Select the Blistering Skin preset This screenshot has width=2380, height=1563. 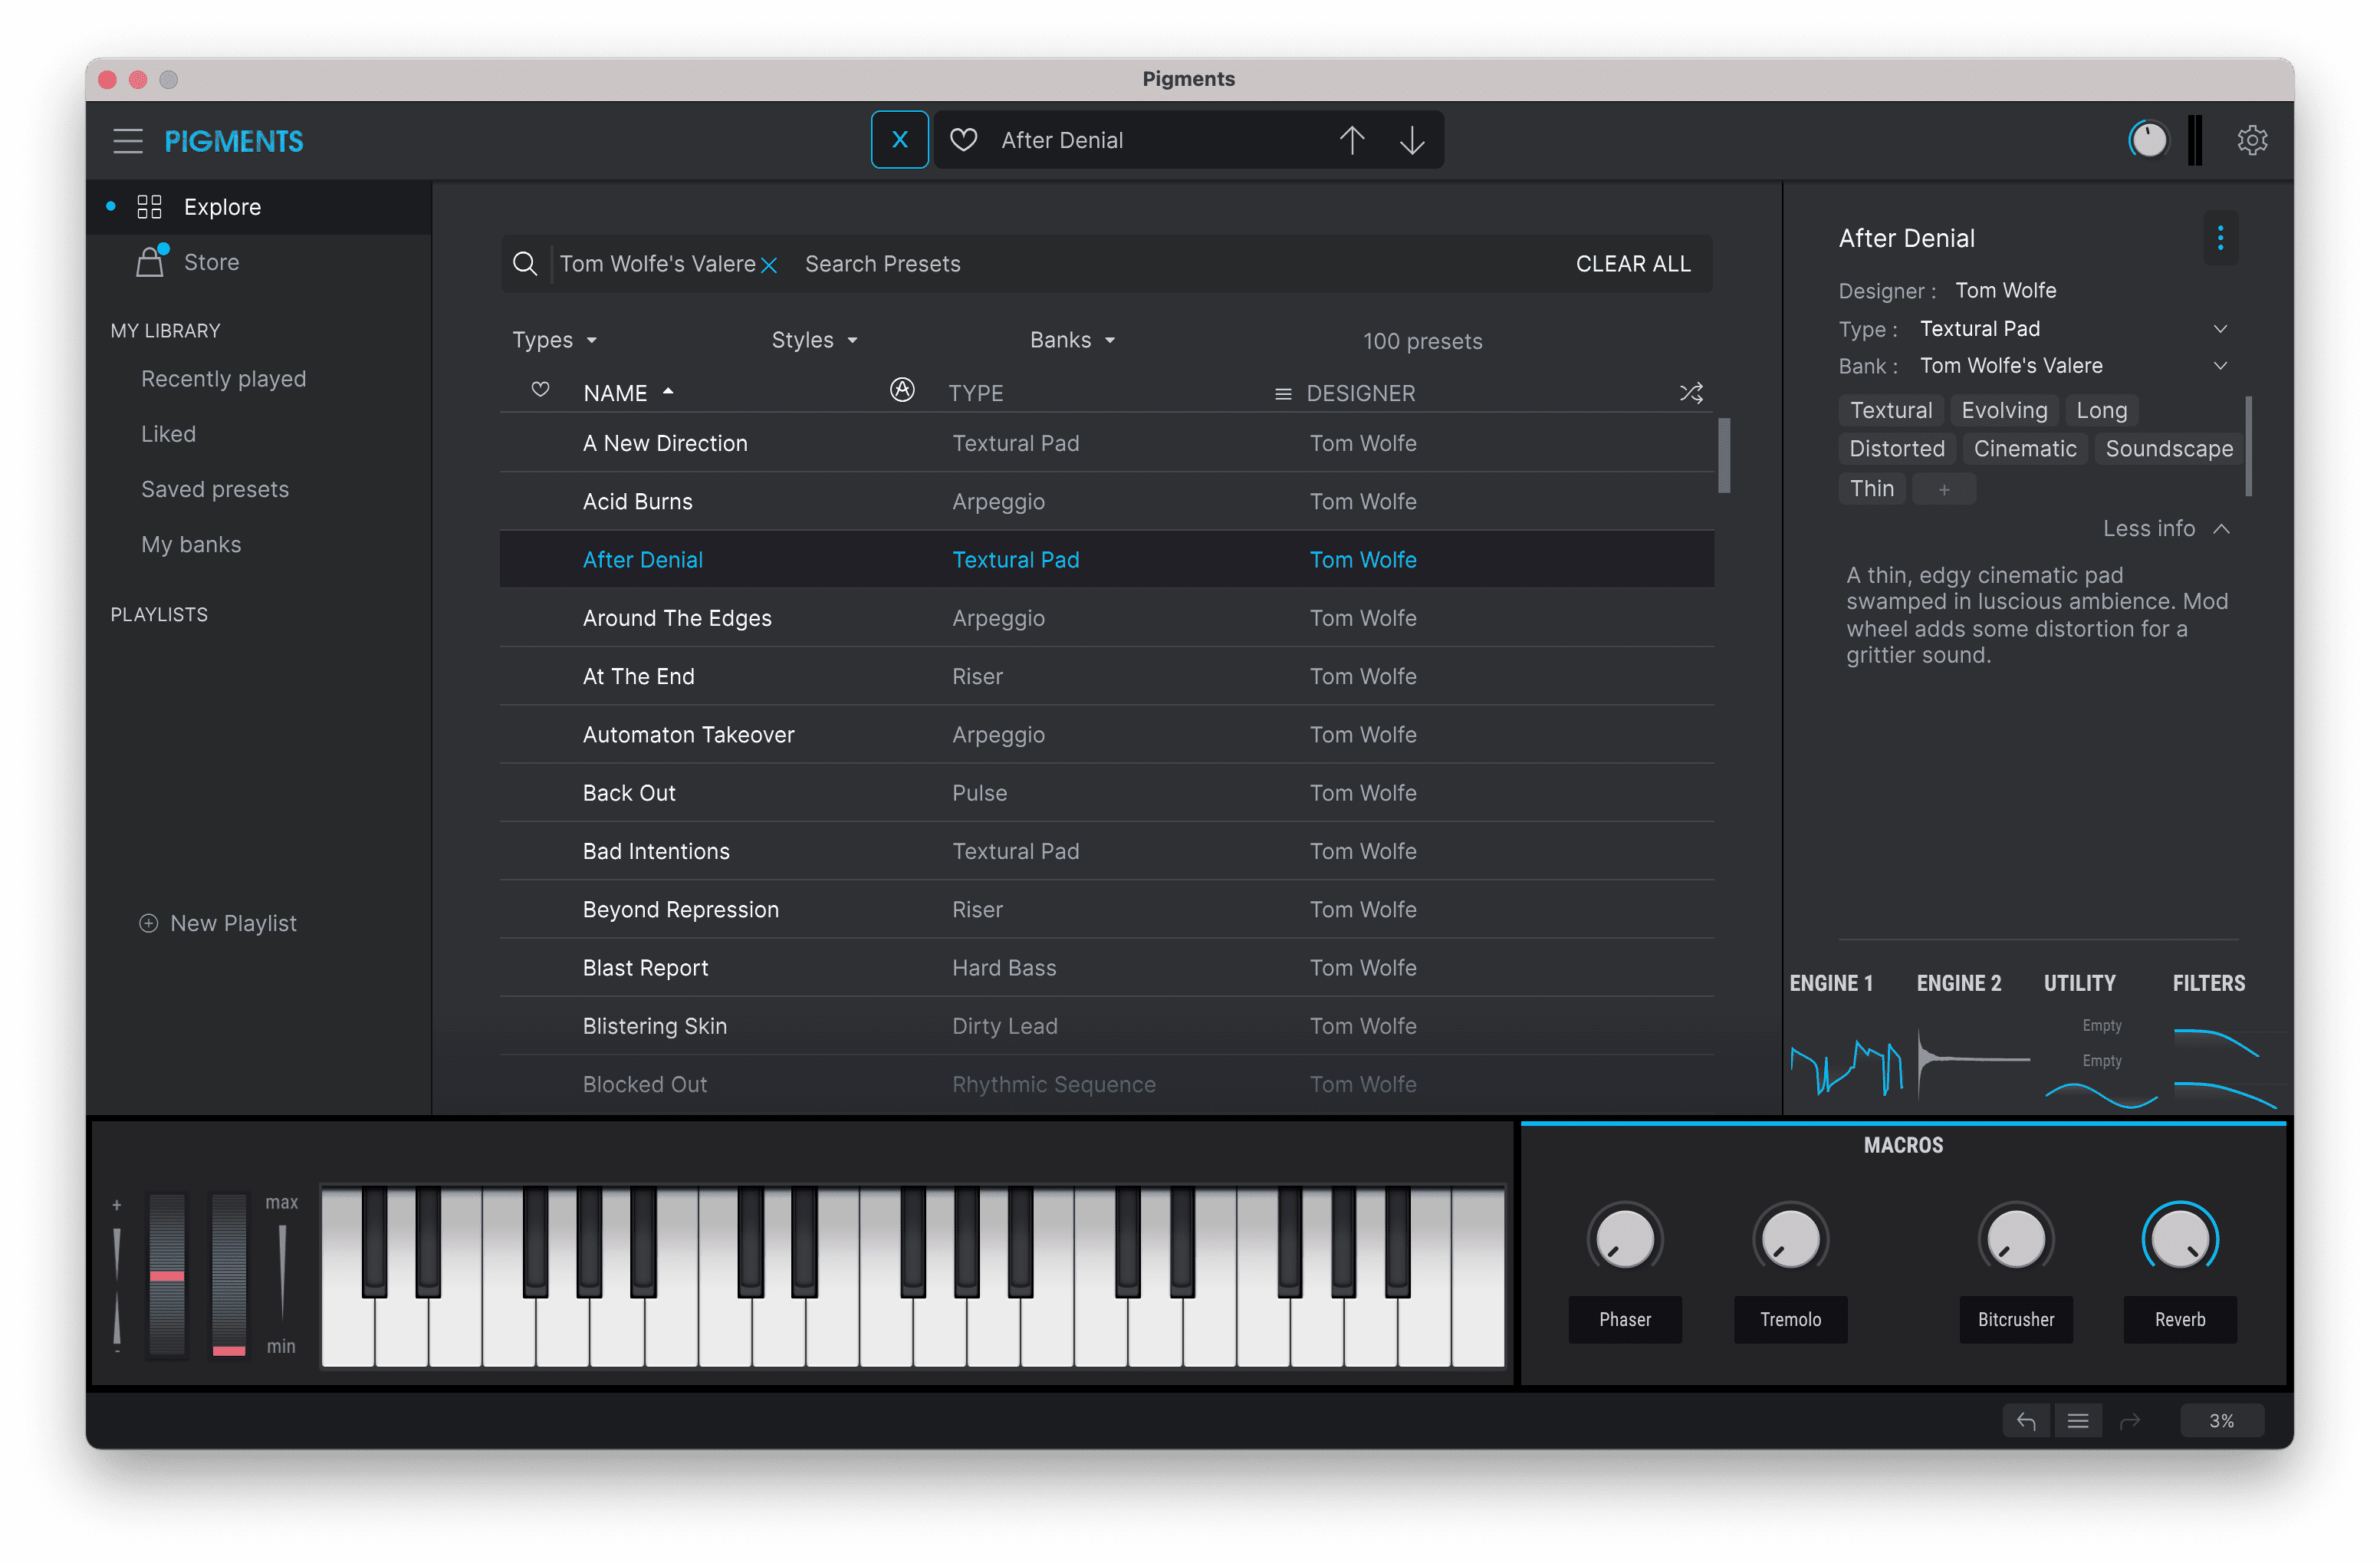coord(1107,1026)
